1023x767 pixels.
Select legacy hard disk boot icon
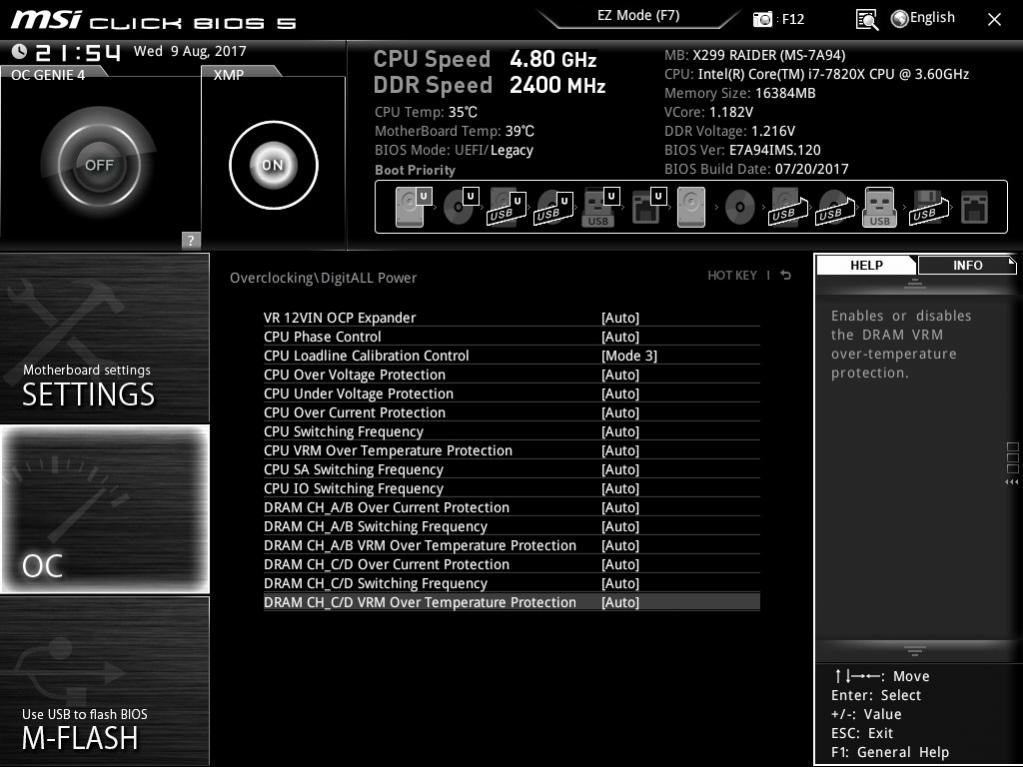[691, 207]
